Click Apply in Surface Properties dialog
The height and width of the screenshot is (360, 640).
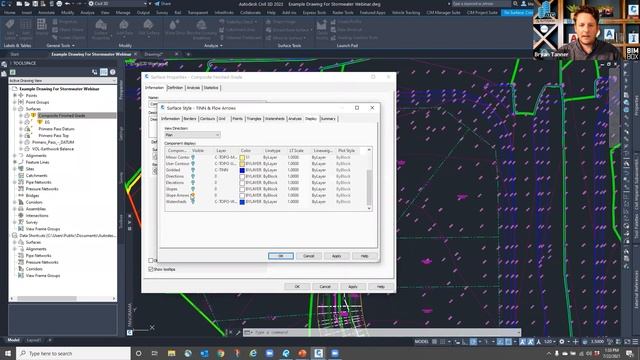(x=353, y=287)
